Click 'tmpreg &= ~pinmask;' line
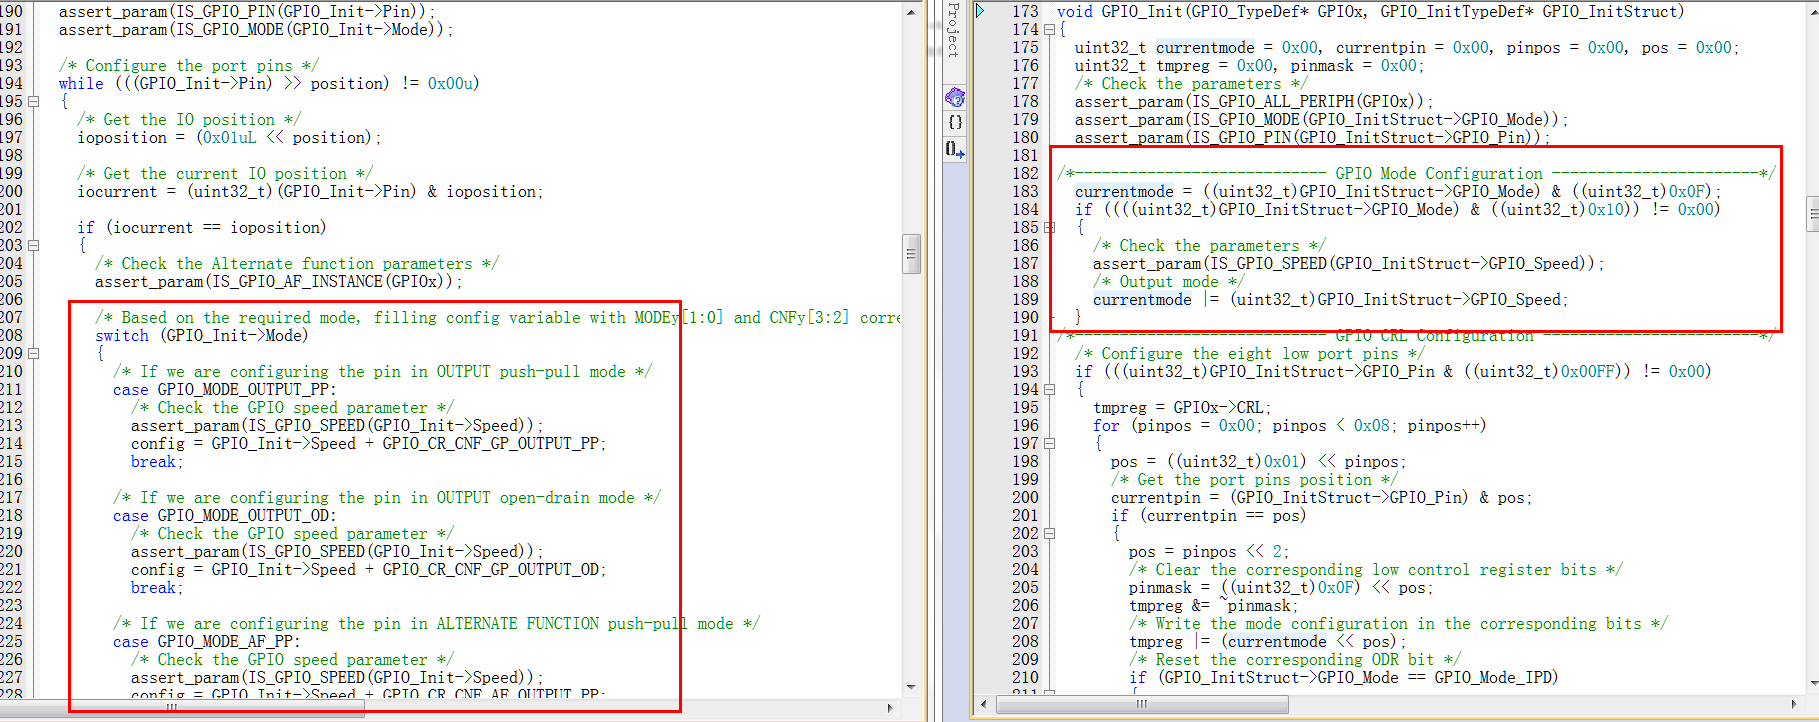 (x=1213, y=606)
